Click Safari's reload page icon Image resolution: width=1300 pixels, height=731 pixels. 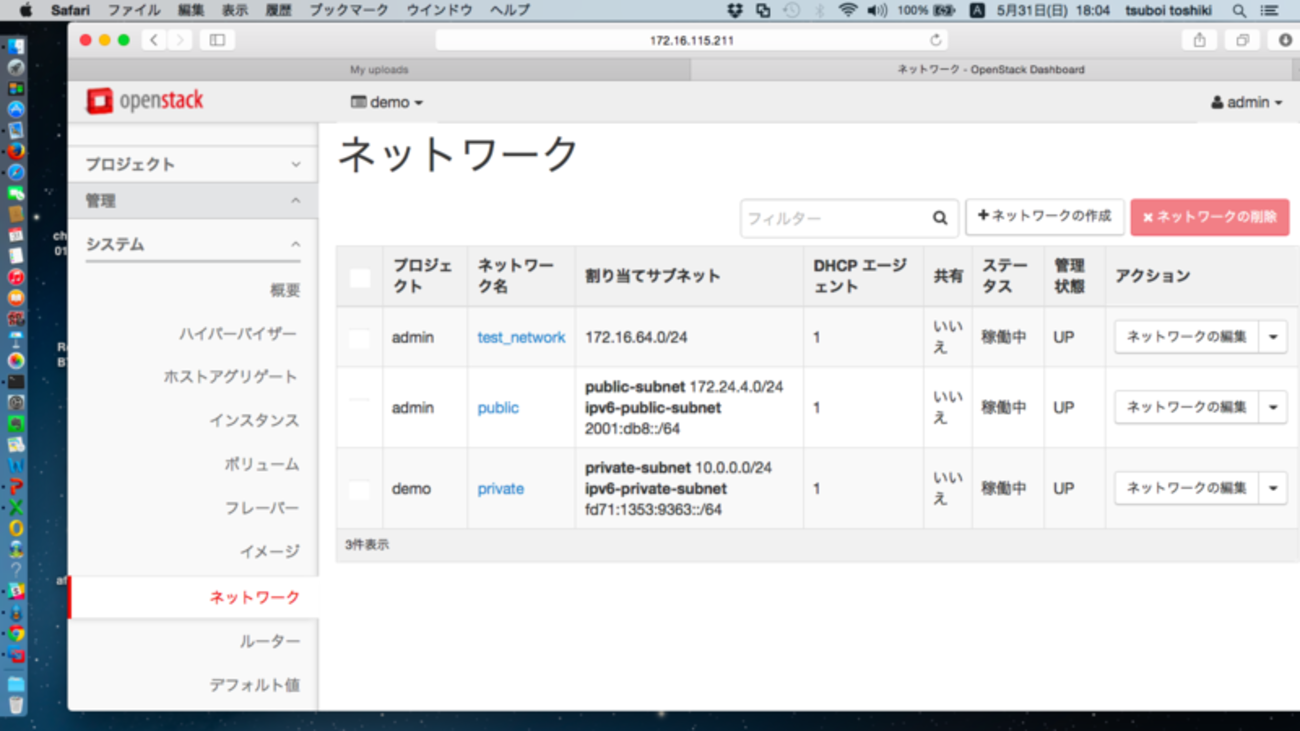point(935,40)
